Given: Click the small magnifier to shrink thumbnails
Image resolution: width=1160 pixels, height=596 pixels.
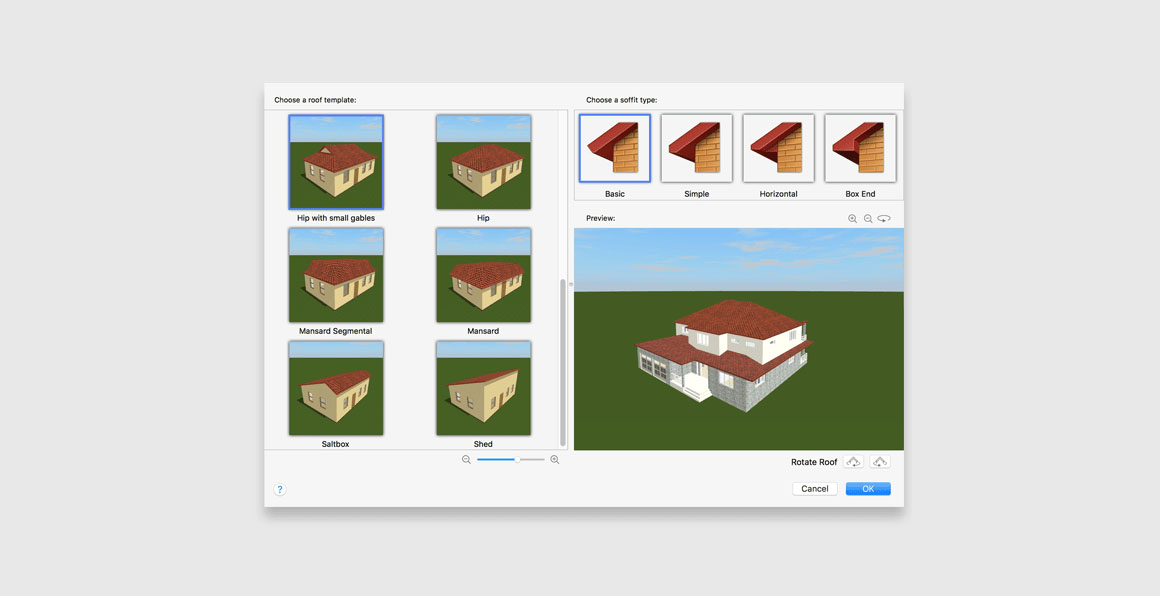Looking at the screenshot, I should (466, 459).
